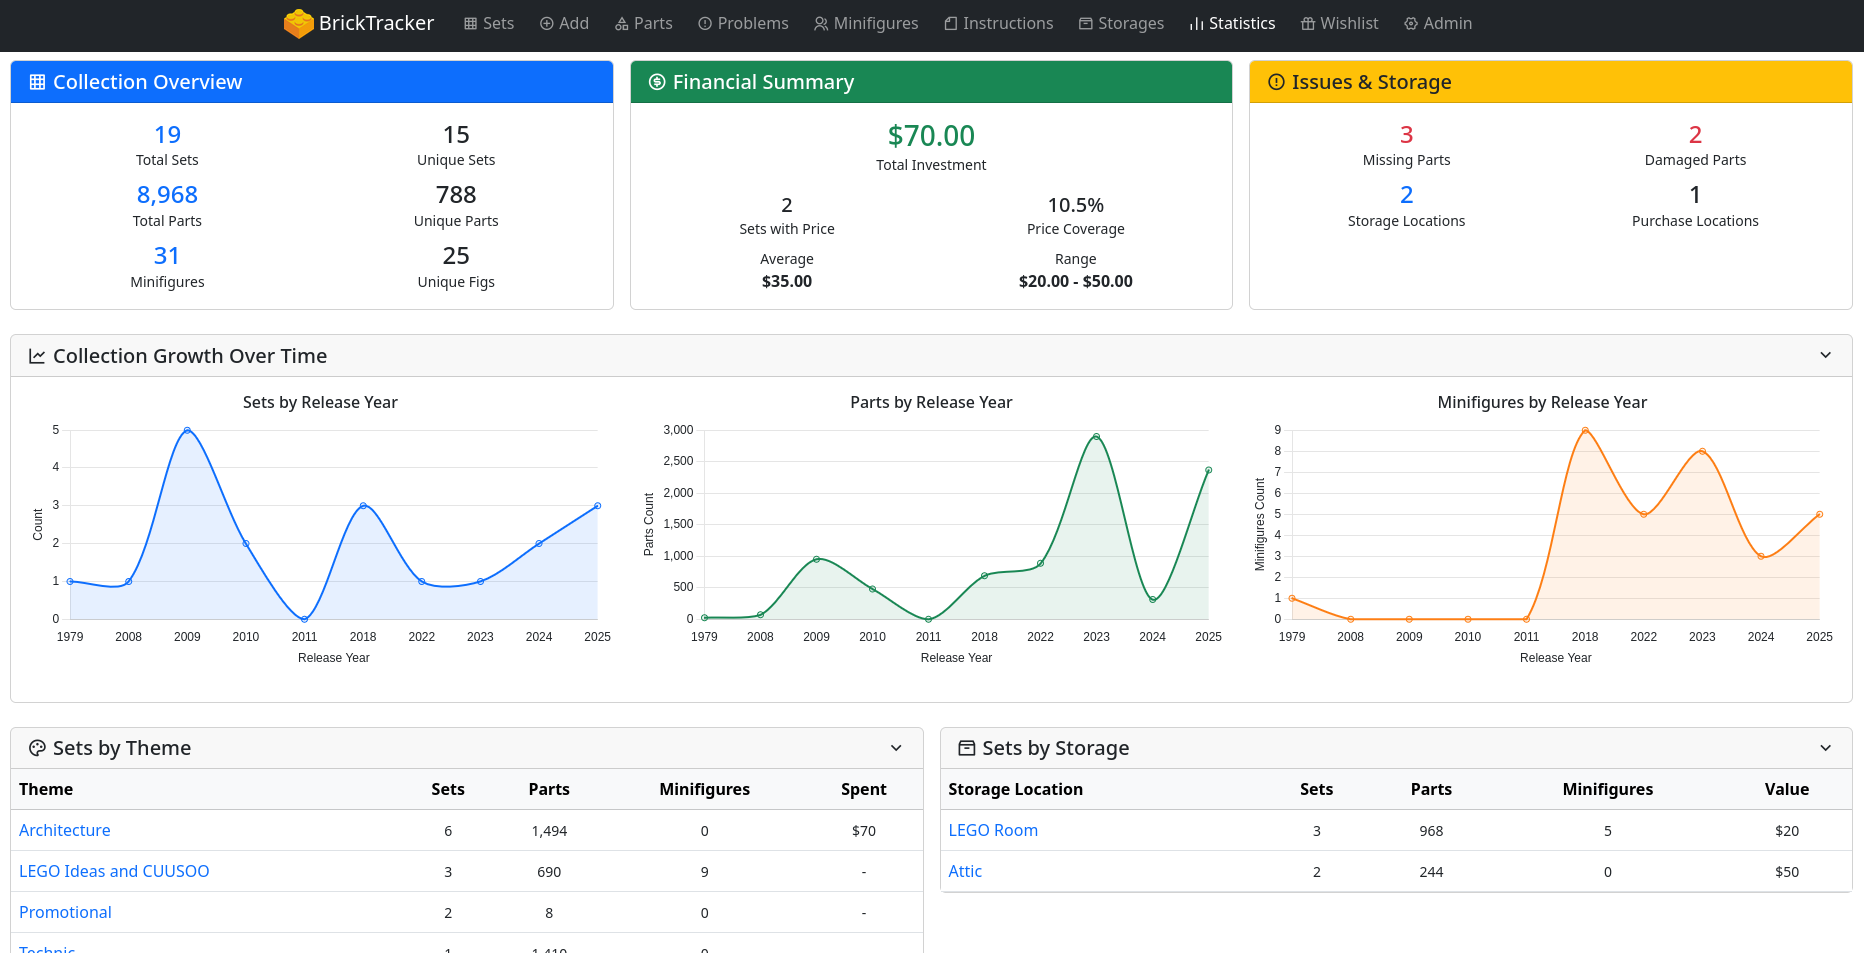This screenshot has height=953, width=1864.
Task: Click the Collection Overview grid icon
Action: click(x=37, y=82)
